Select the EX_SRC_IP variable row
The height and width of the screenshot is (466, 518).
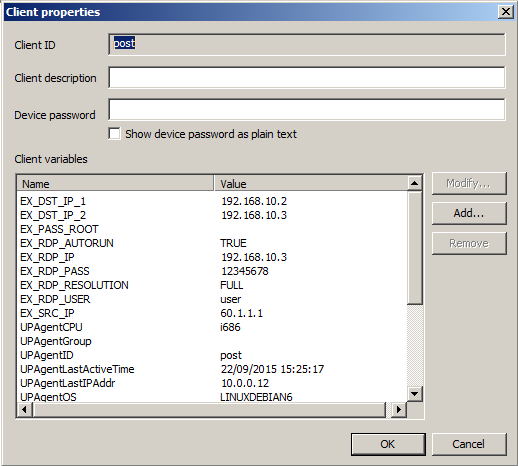click(x=212, y=313)
